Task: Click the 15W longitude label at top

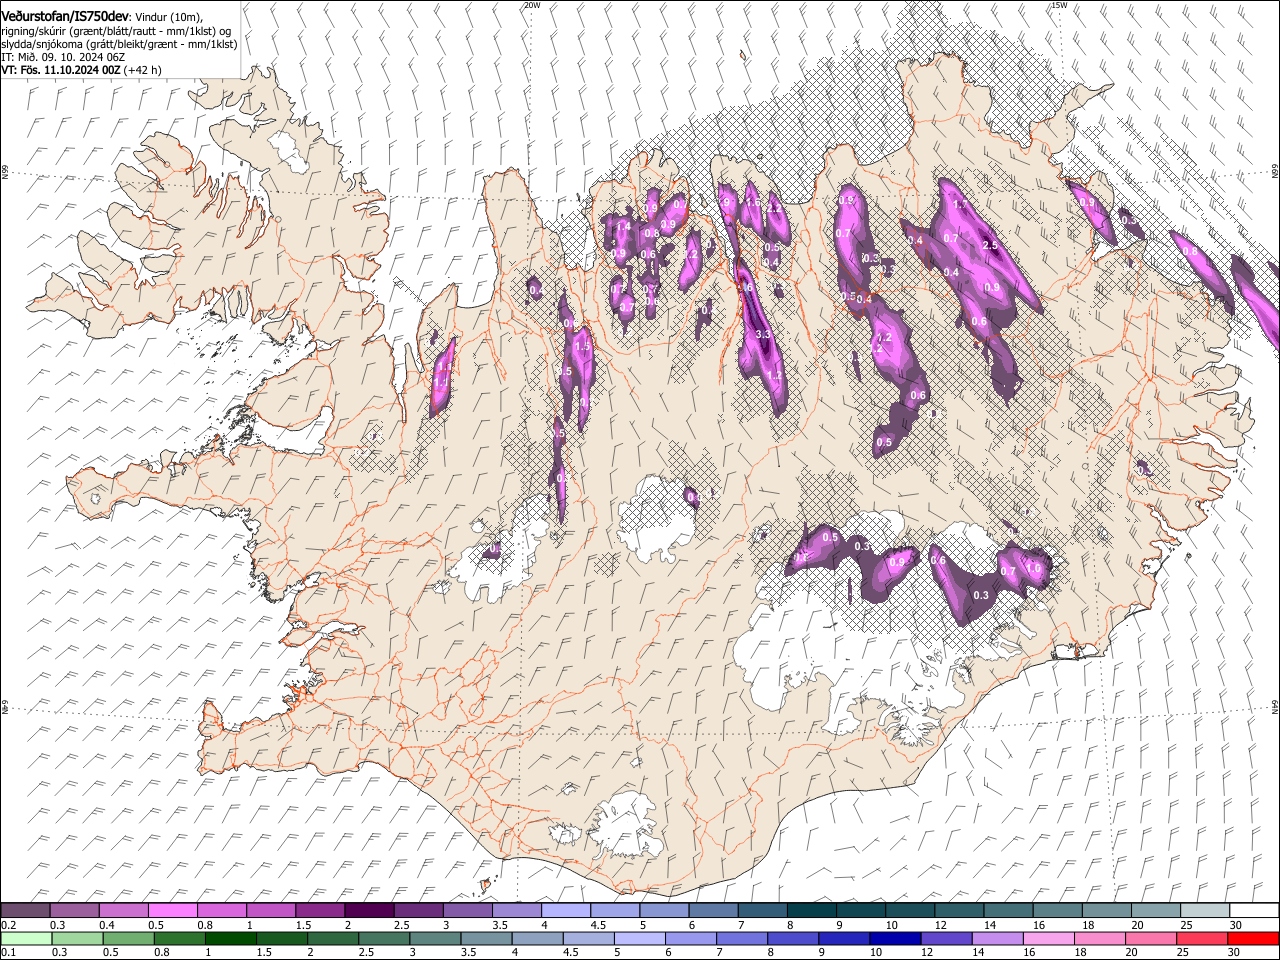Action: pyautogui.click(x=1058, y=5)
